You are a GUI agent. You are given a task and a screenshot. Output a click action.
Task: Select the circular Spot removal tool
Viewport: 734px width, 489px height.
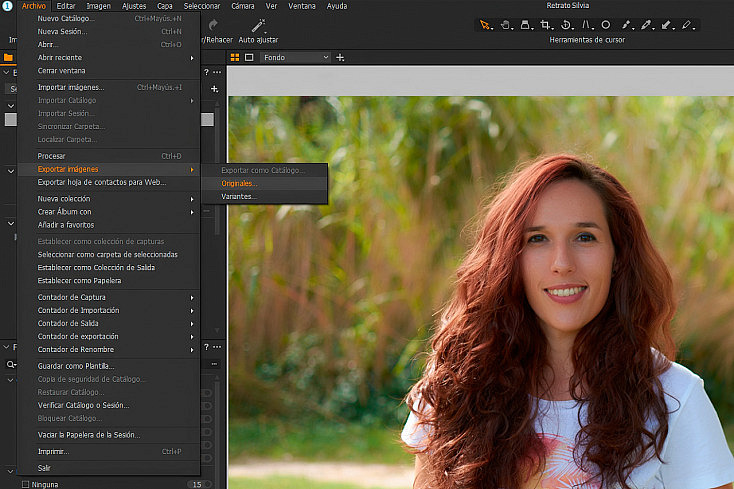point(606,25)
